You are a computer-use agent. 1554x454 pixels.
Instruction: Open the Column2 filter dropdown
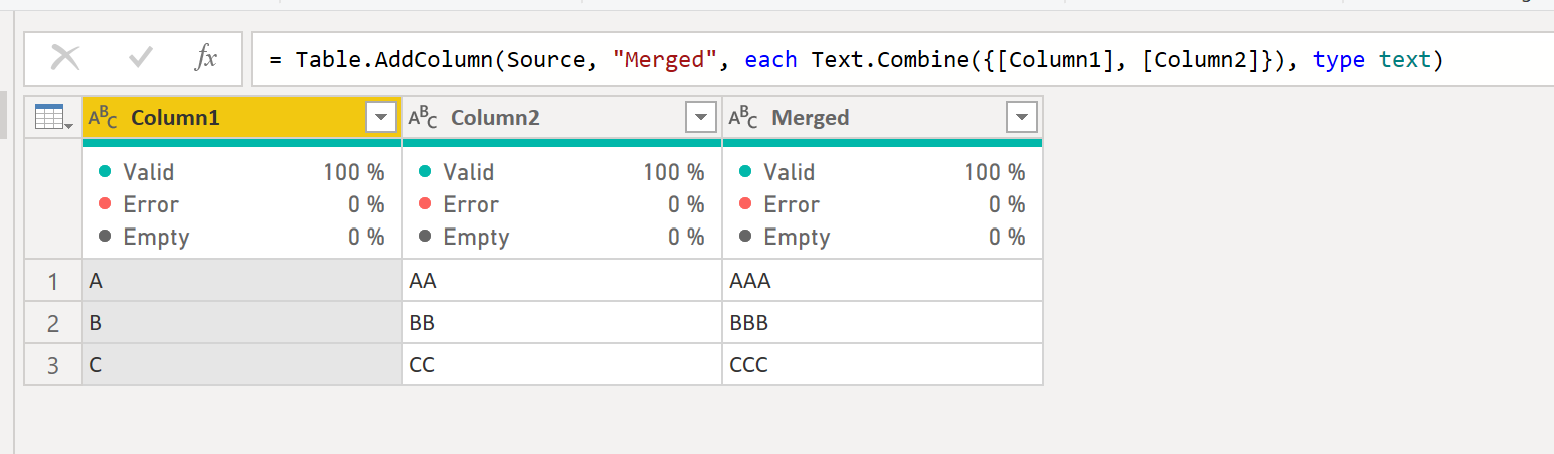click(x=701, y=118)
